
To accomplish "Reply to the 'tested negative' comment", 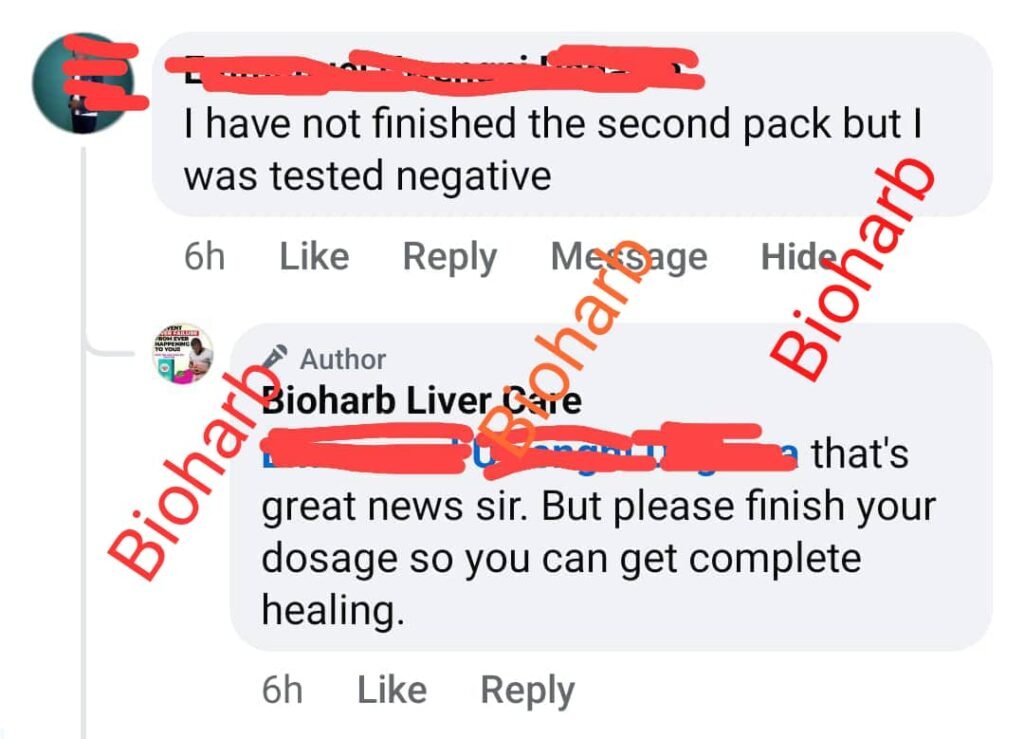I will pyautogui.click(x=450, y=257).
